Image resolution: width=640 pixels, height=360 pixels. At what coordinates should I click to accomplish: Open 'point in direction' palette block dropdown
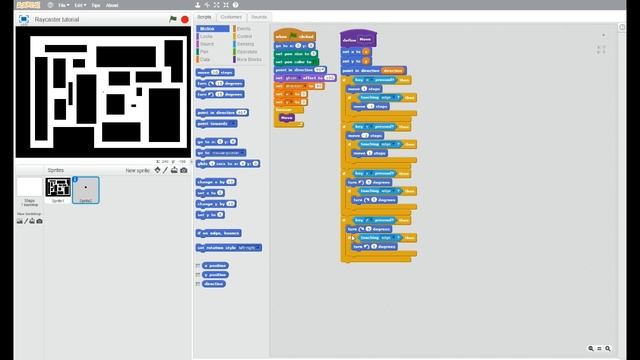[244, 113]
